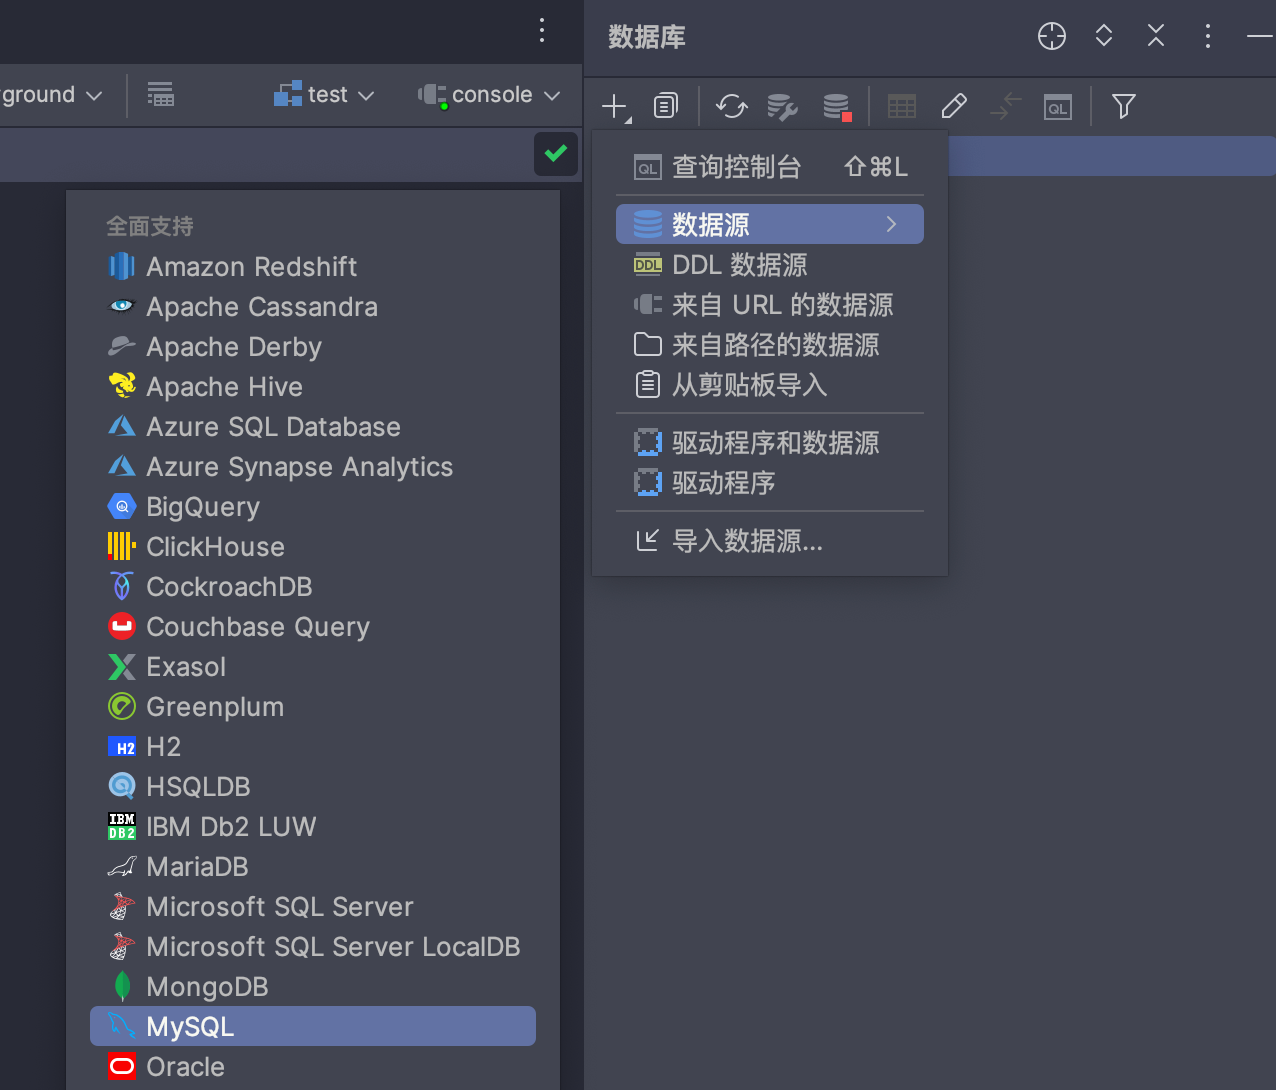1276x1090 pixels.
Task: Click the plus icon to add new
Action: click(x=616, y=106)
